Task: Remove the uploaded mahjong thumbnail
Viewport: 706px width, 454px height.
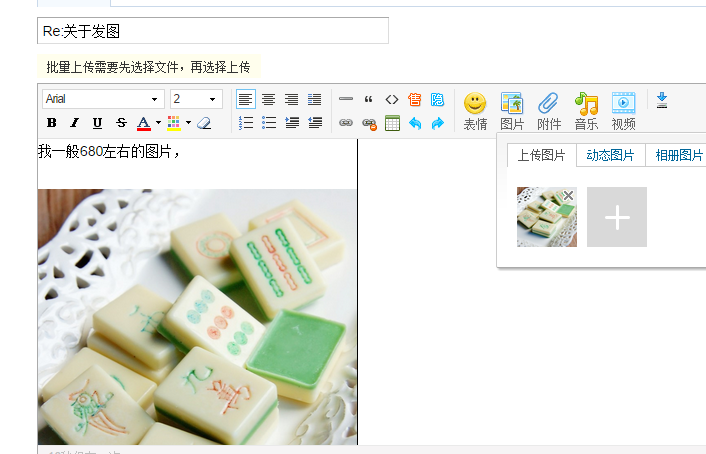Action: (568, 195)
